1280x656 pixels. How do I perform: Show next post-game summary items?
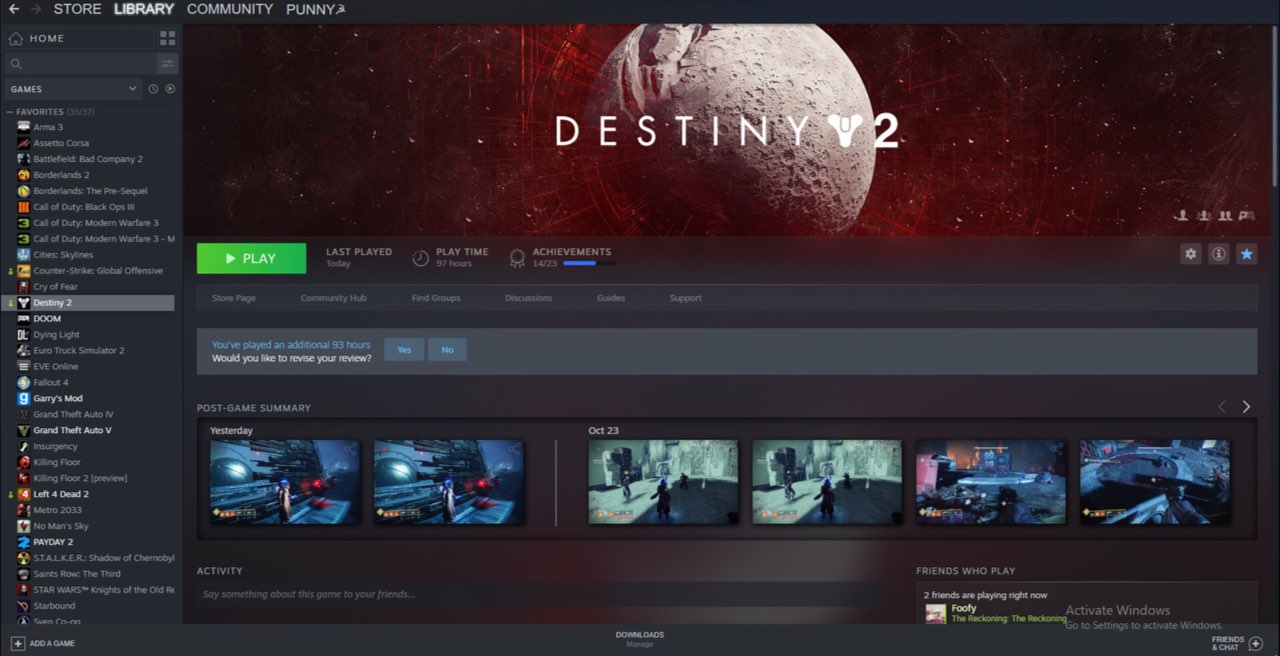tap(1246, 406)
